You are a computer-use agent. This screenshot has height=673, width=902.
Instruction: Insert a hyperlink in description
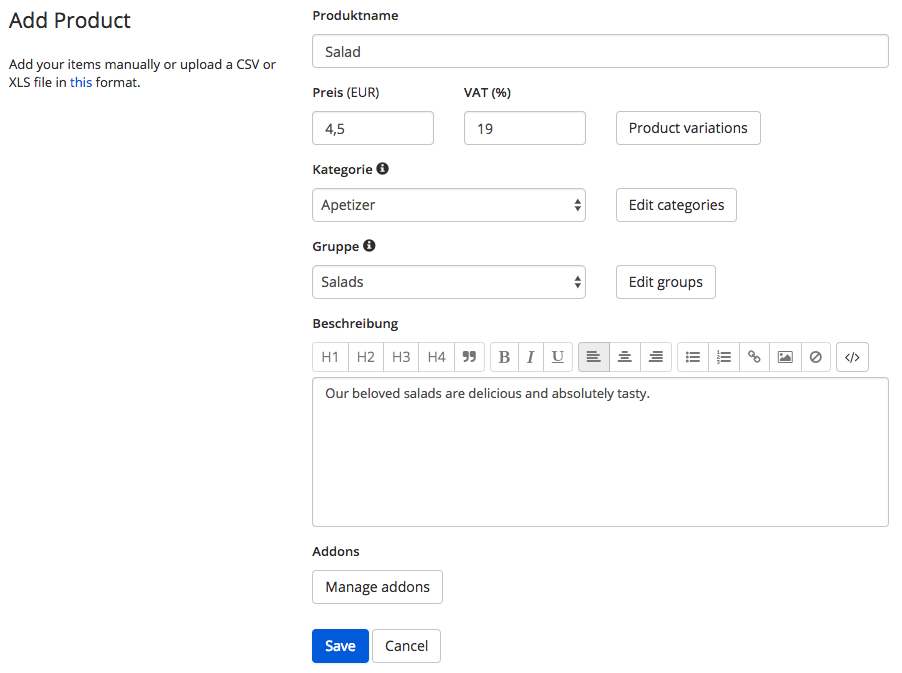(754, 357)
